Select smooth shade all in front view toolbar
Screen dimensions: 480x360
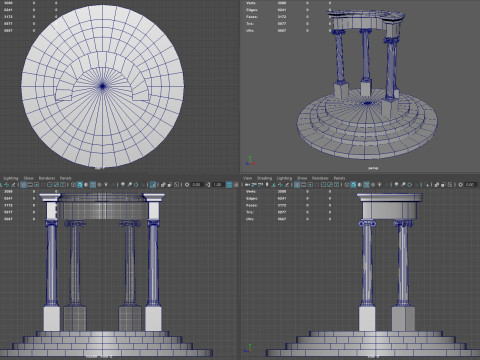[x=80, y=185]
